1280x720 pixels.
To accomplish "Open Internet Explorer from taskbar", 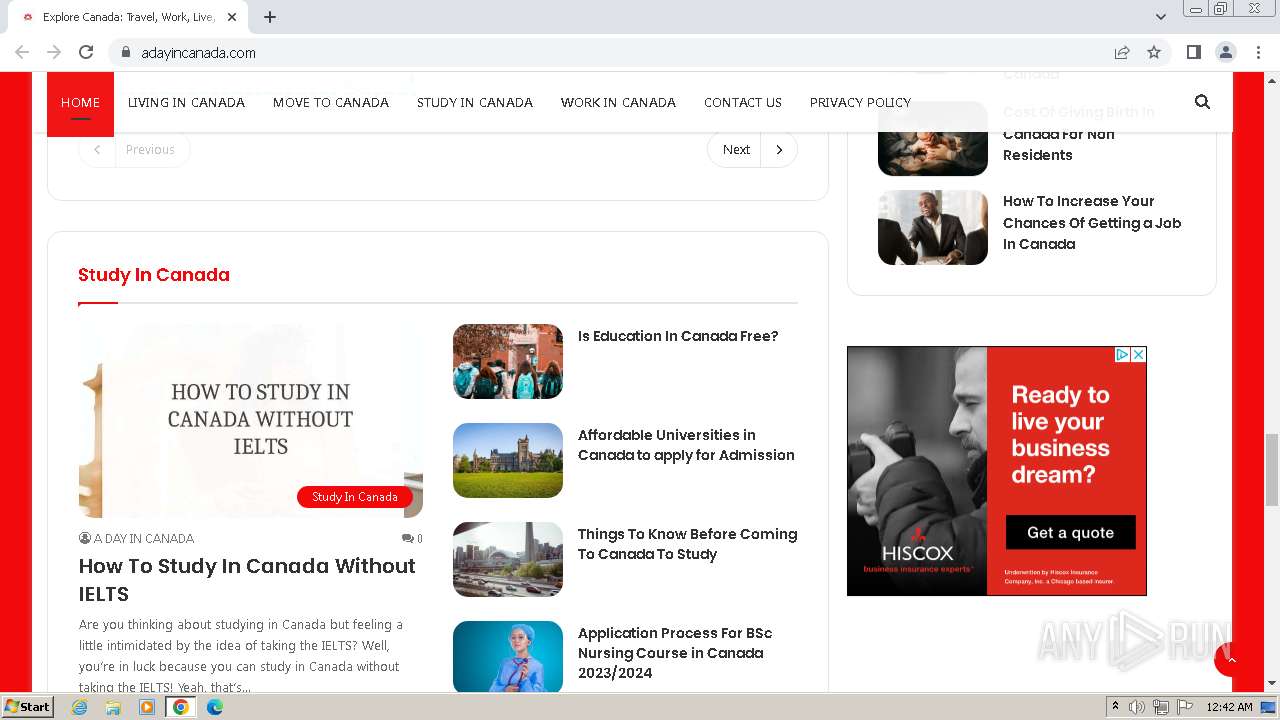I will tap(80, 707).
